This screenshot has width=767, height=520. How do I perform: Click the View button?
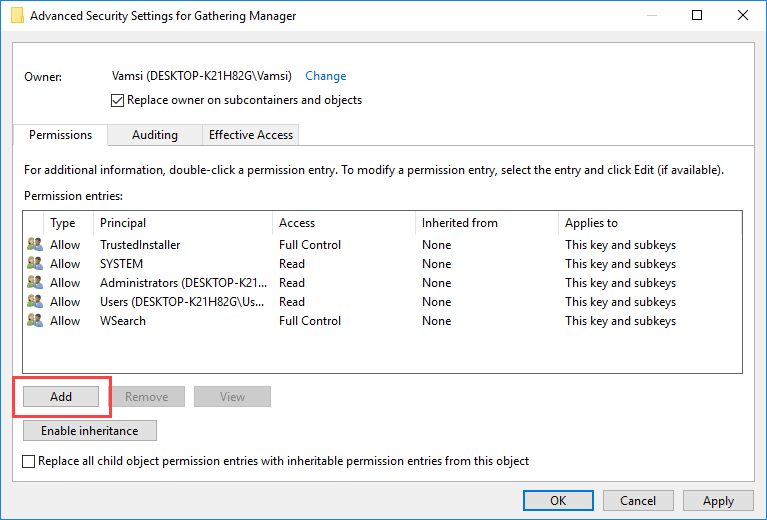point(232,397)
